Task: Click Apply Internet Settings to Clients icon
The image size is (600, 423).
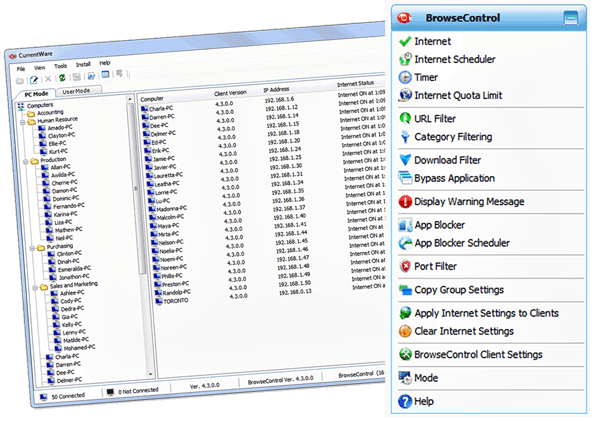Action: [x=405, y=313]
